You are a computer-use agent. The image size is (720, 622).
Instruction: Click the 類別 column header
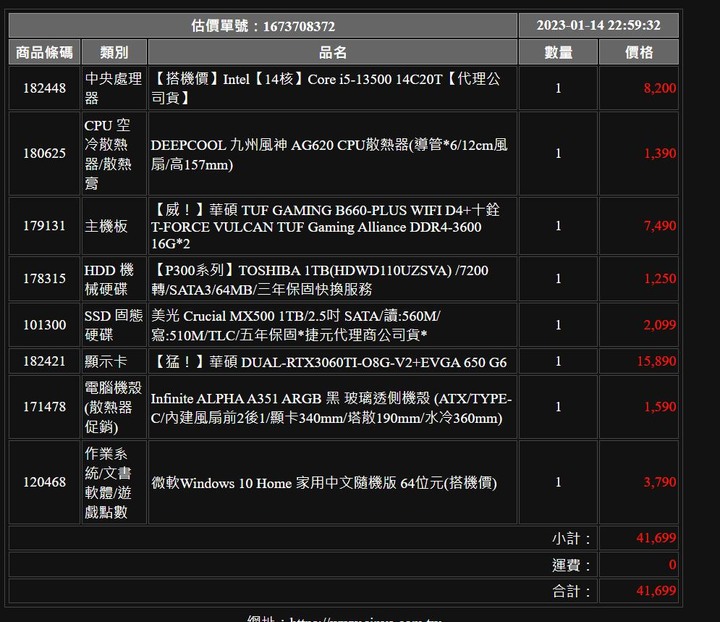pyautogui.click(x=114, y=52)
